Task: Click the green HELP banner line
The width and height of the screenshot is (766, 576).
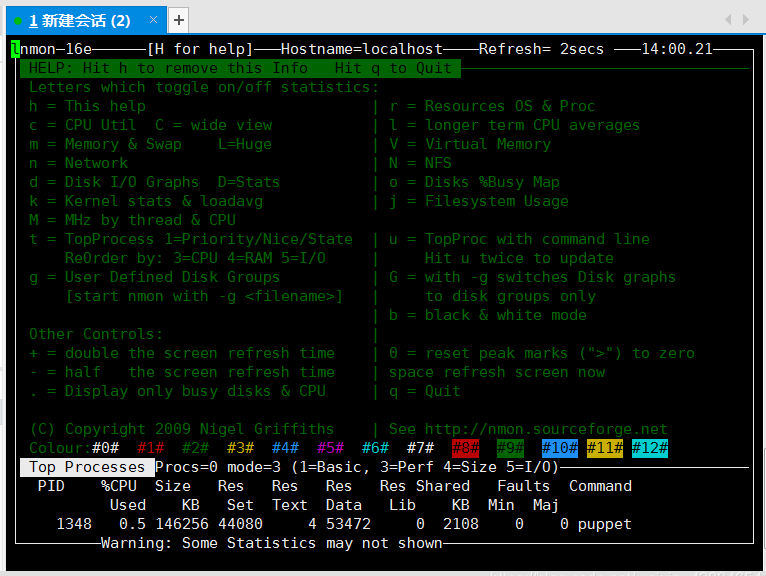Action: [240, 68]
